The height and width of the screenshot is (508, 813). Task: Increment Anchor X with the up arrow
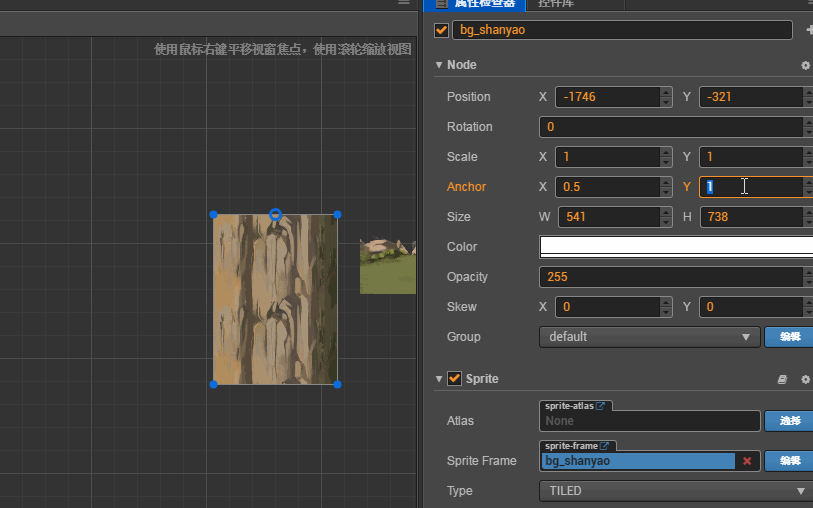[666, 182]
